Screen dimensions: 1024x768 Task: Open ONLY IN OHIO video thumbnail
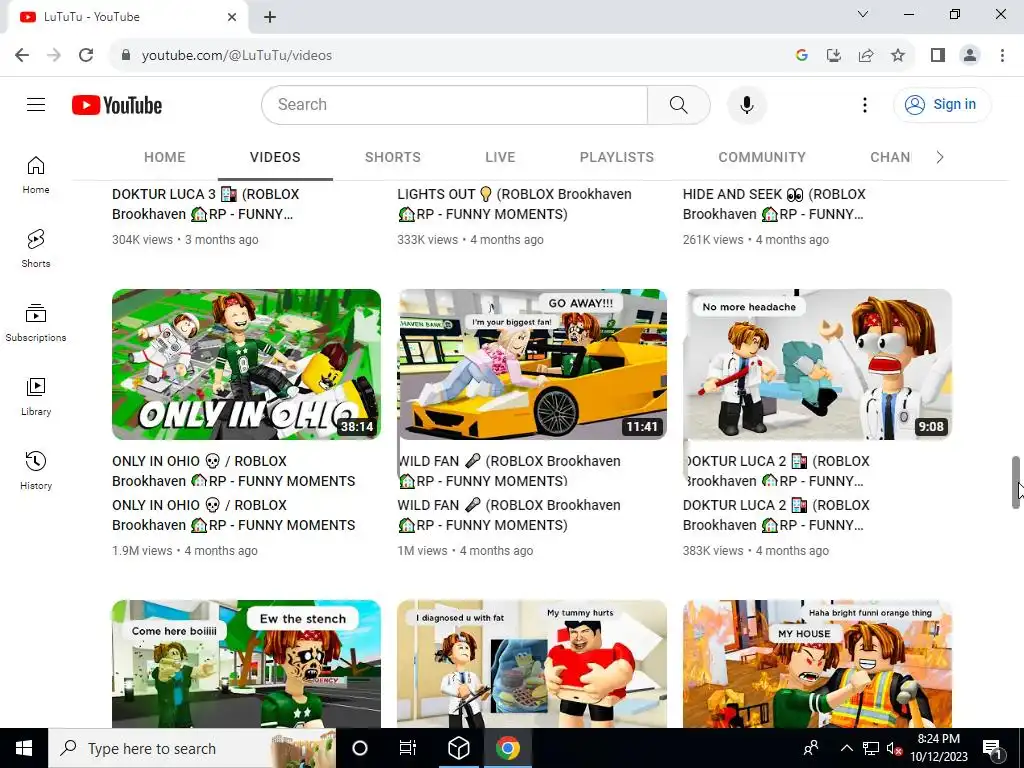(x=246, y=364)
